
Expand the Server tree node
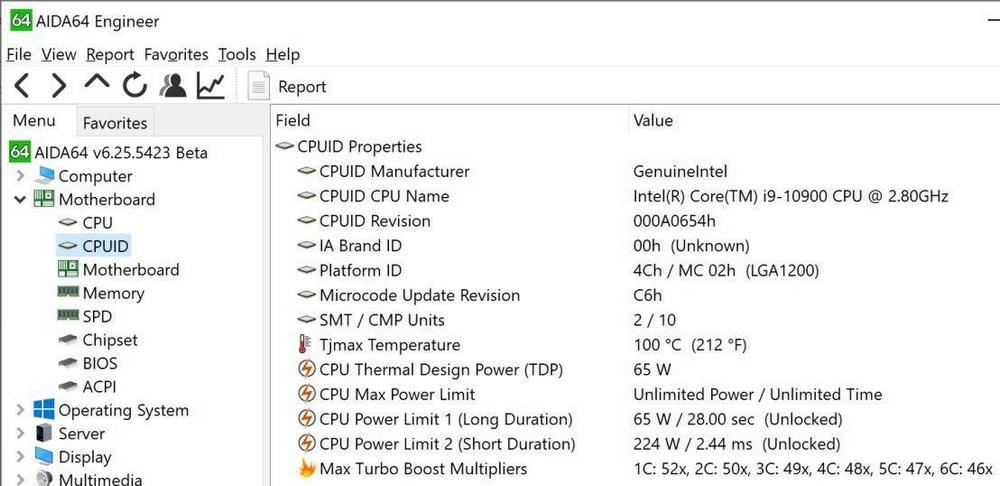tap(20, 434)
